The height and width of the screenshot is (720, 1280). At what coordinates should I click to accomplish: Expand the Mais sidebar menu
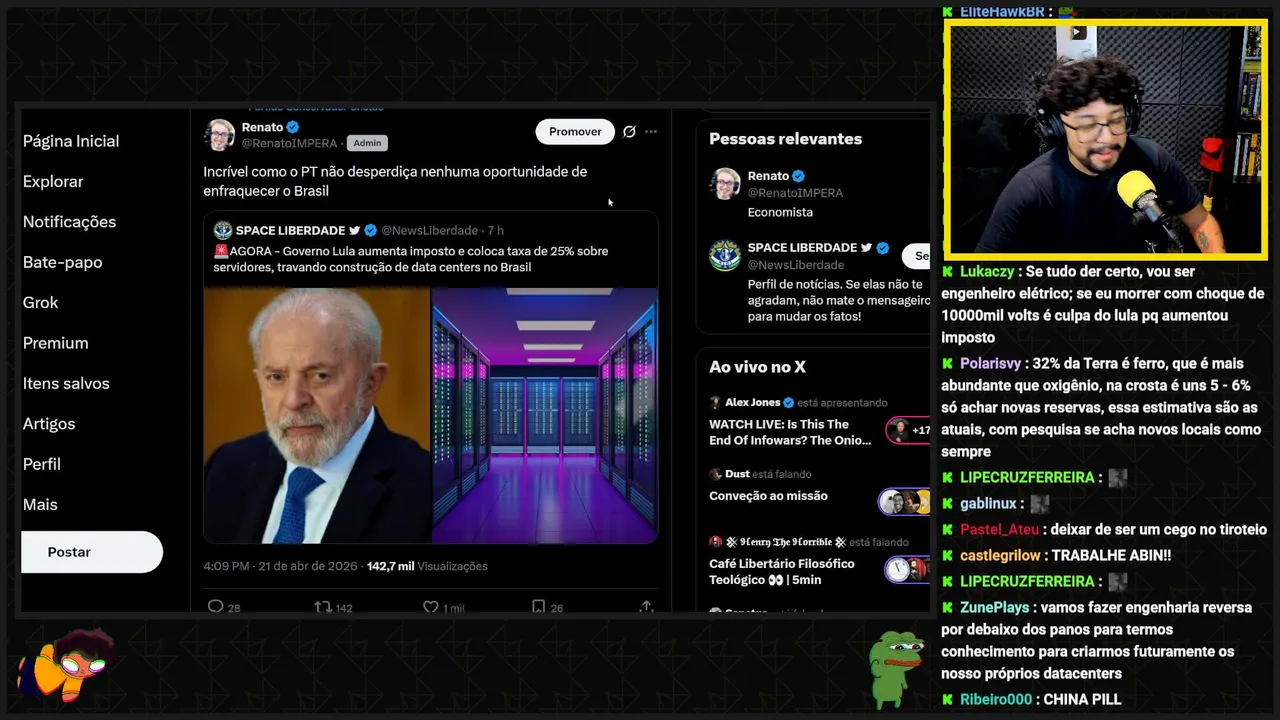point(40,504)
